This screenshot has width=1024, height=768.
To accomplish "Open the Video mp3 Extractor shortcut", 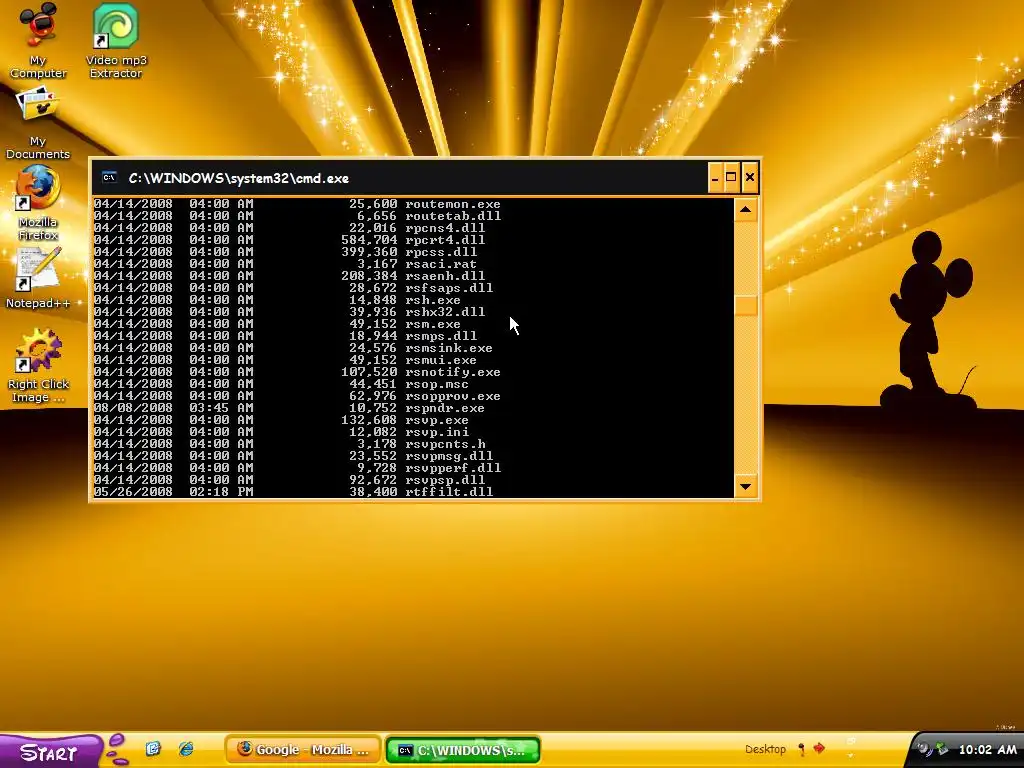I will click(116, 39).
